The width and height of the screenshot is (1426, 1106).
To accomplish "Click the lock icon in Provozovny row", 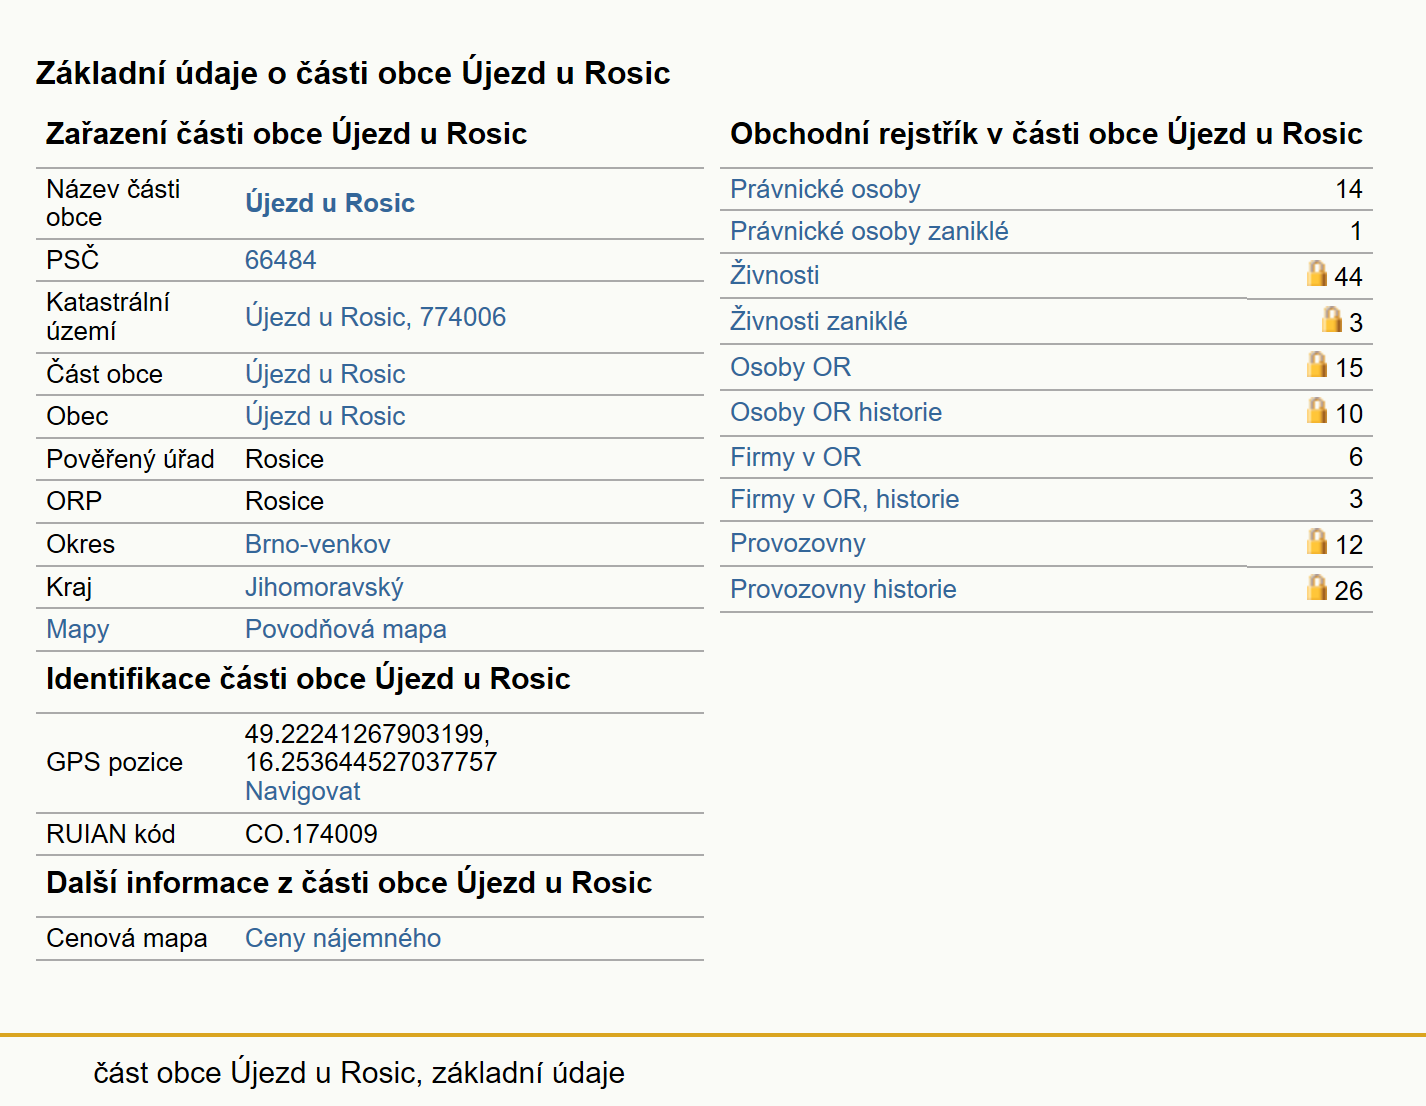I will [1317, 541].
